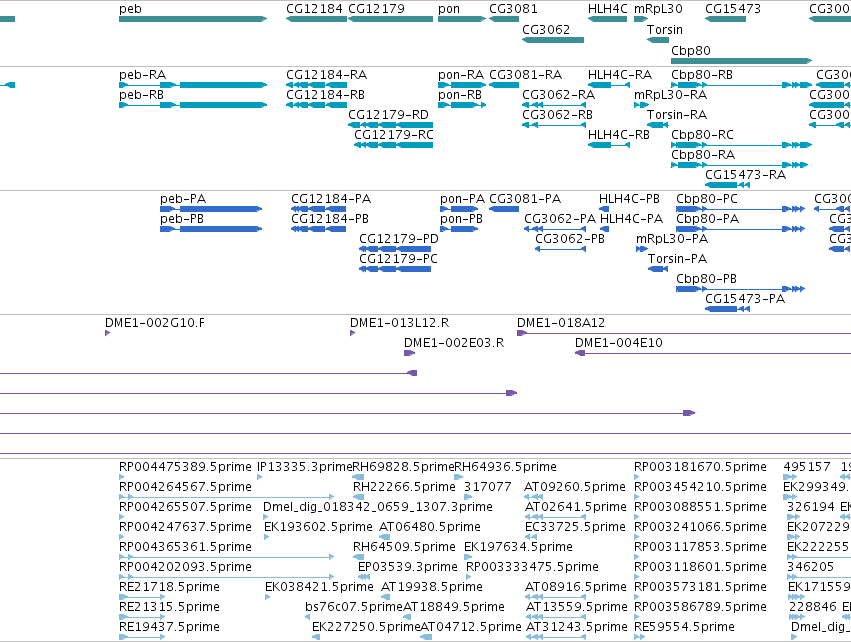
Task: Open the CG3062-RB transcript label
Action: [x=557, y=115]
